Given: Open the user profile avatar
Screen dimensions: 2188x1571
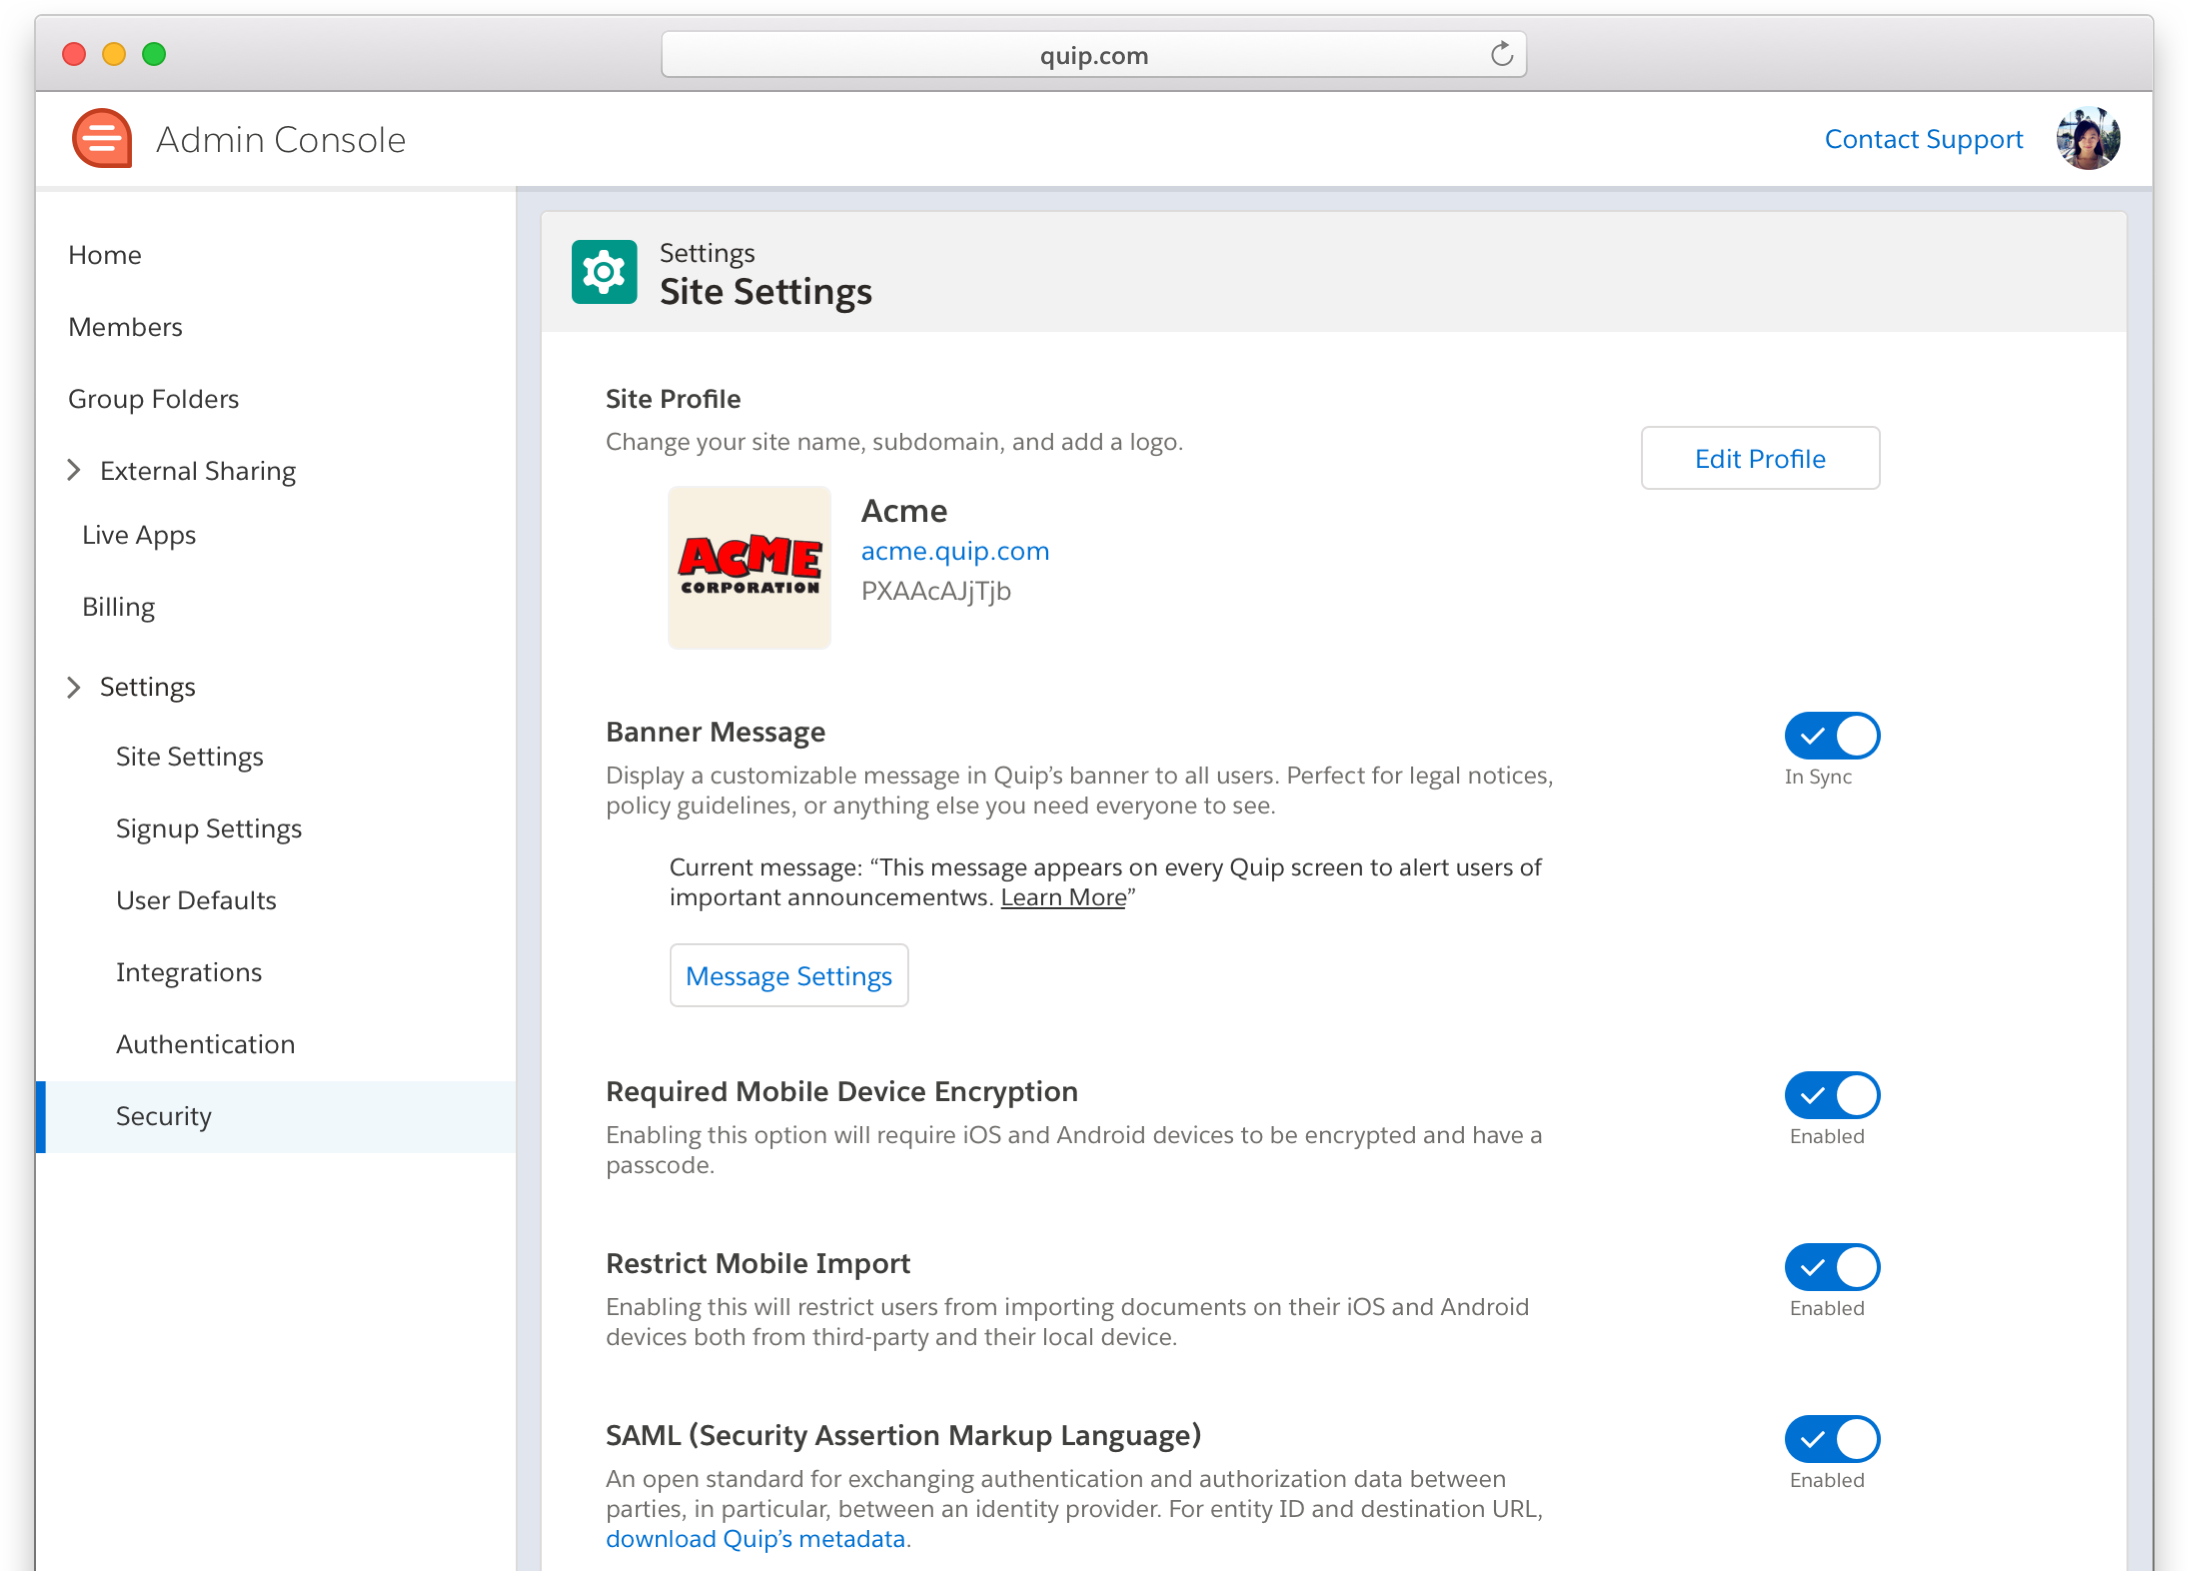Looking at the screenshot, I should point(2087,139).
